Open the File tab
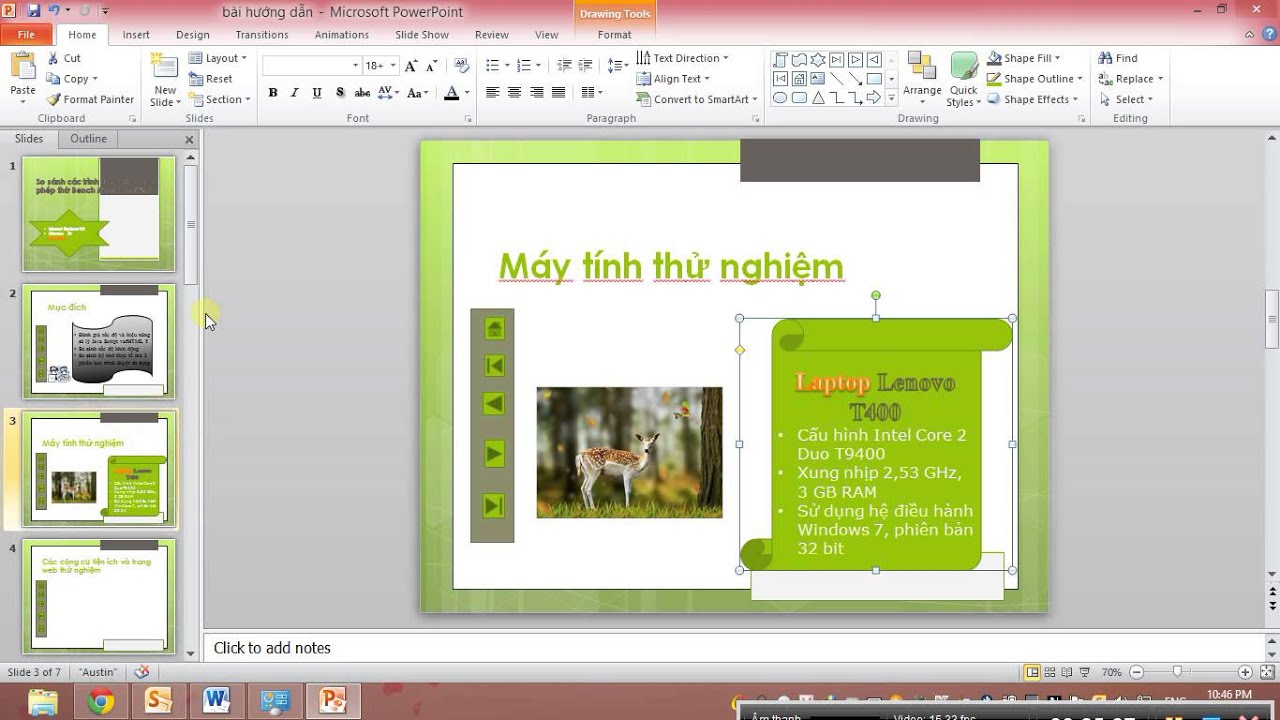Viewport: 1280px width, 720px height. [x=26, y=35]
